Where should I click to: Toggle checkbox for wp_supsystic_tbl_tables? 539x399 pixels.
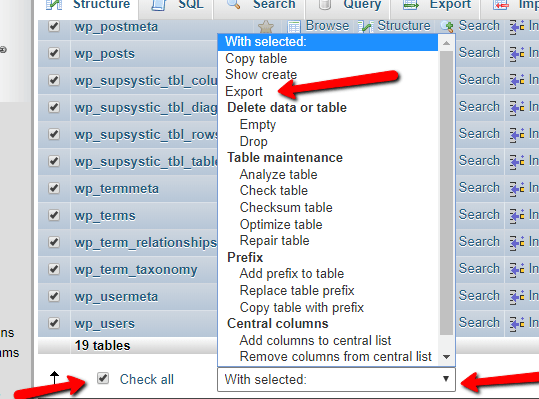(x=54, y=161)
